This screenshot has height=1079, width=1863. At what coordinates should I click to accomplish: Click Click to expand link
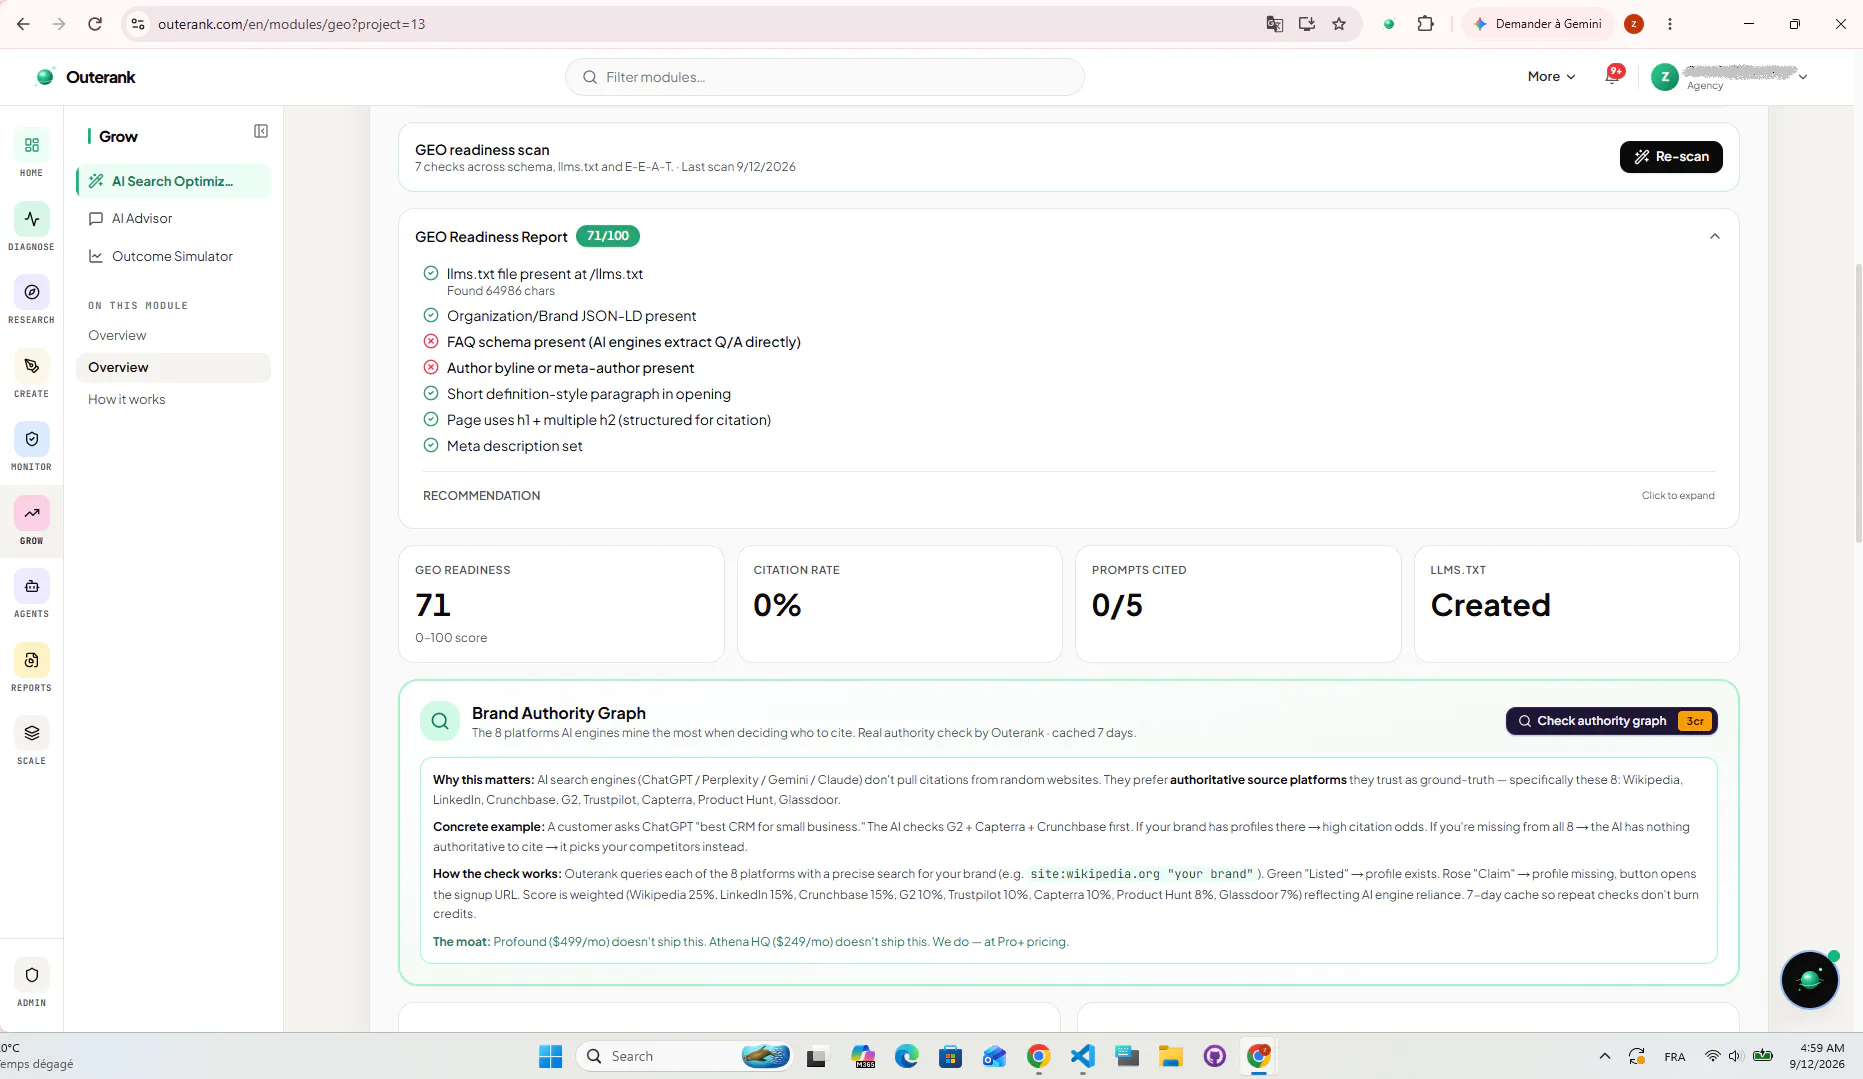pos(1678,496)
